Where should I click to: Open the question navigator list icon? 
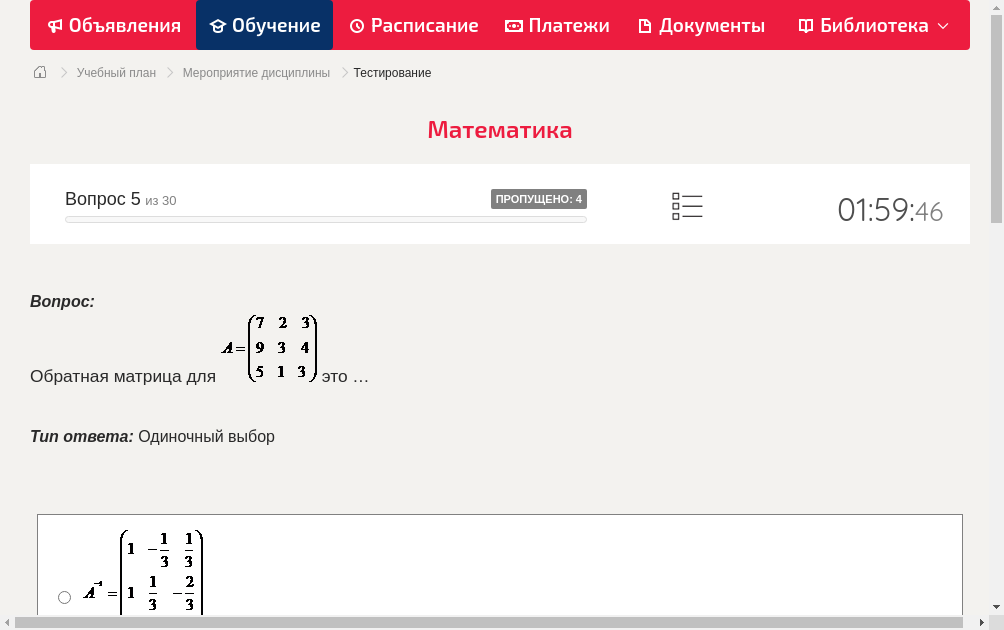click(x=687, y=206)
